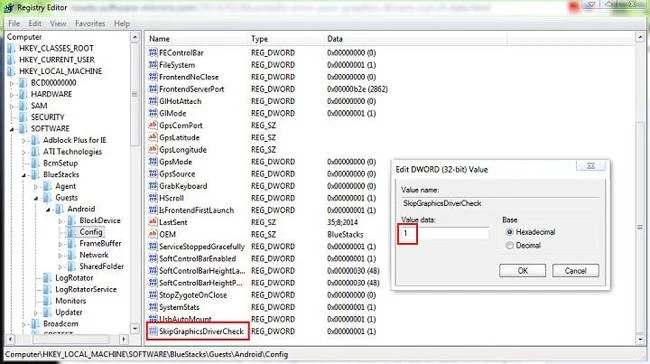Click the tree pane scroll up arrow

(x=135, y=37)
